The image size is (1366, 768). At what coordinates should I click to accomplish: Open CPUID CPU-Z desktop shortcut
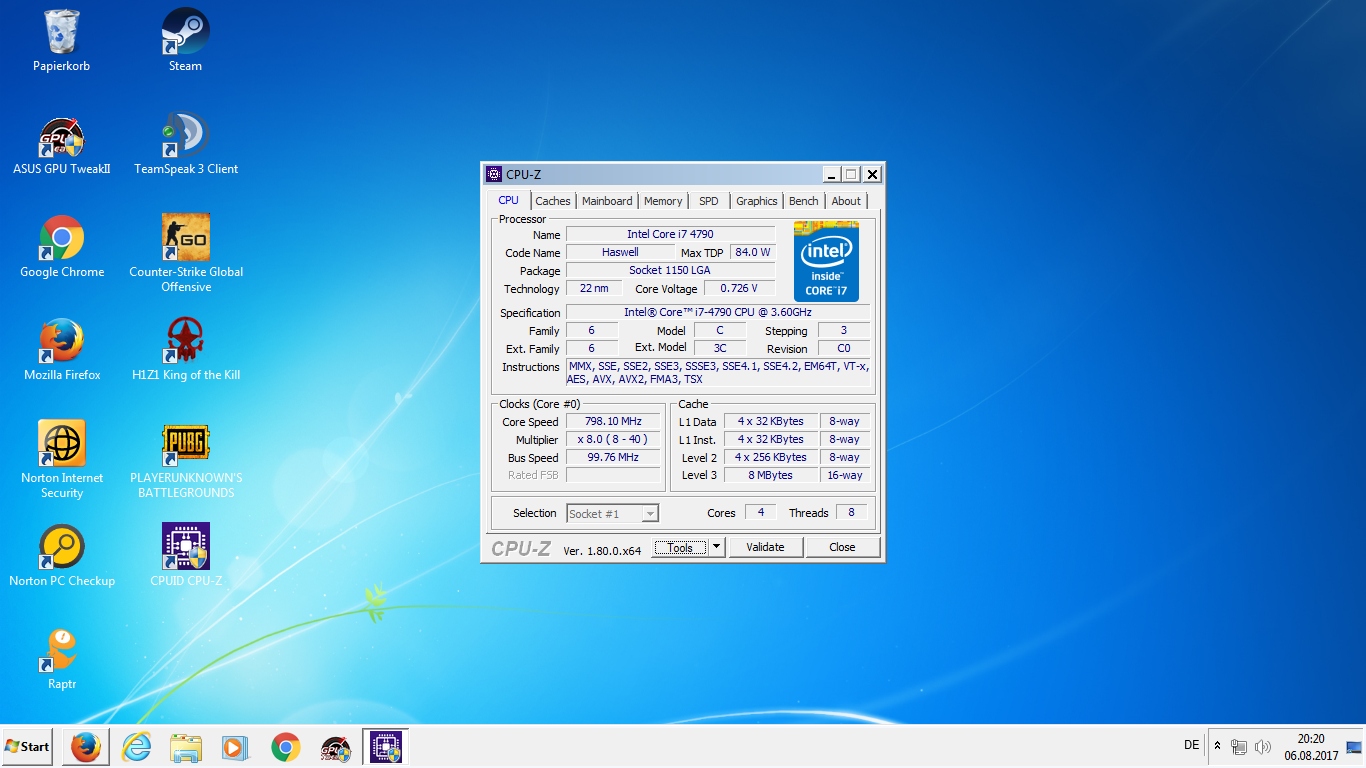186,556
